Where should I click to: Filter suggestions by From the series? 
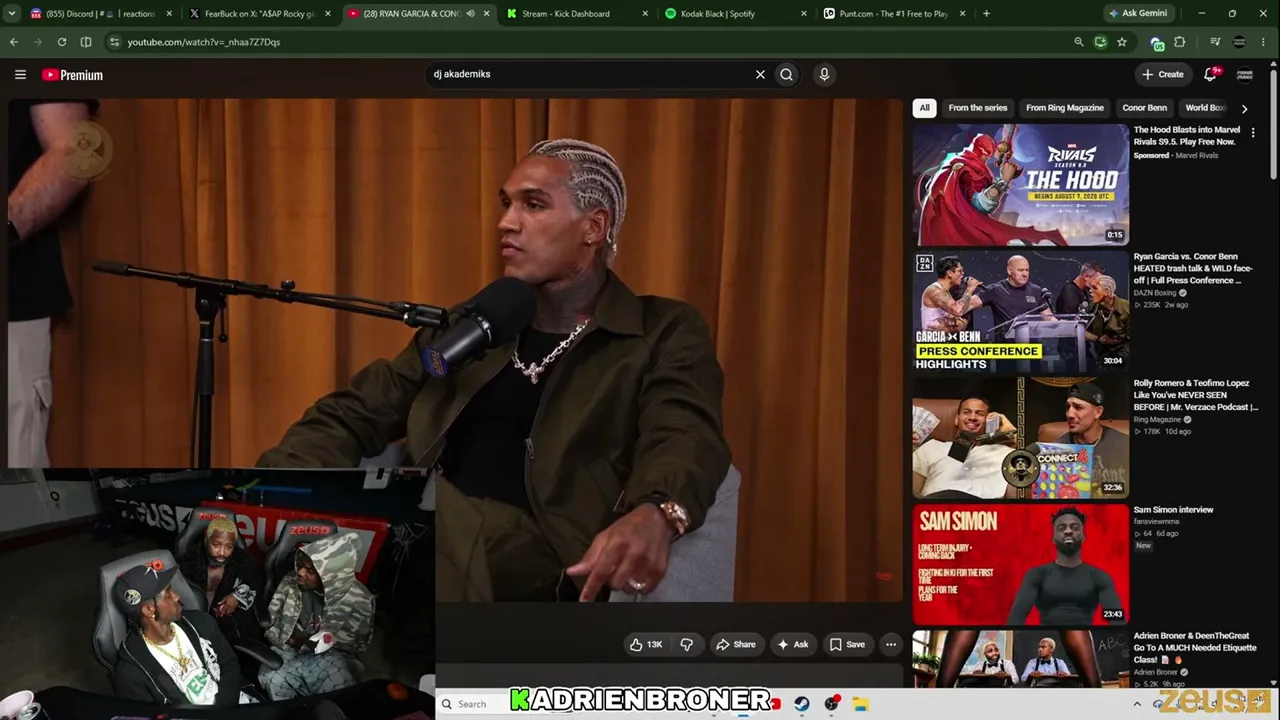tap(978, 108)
